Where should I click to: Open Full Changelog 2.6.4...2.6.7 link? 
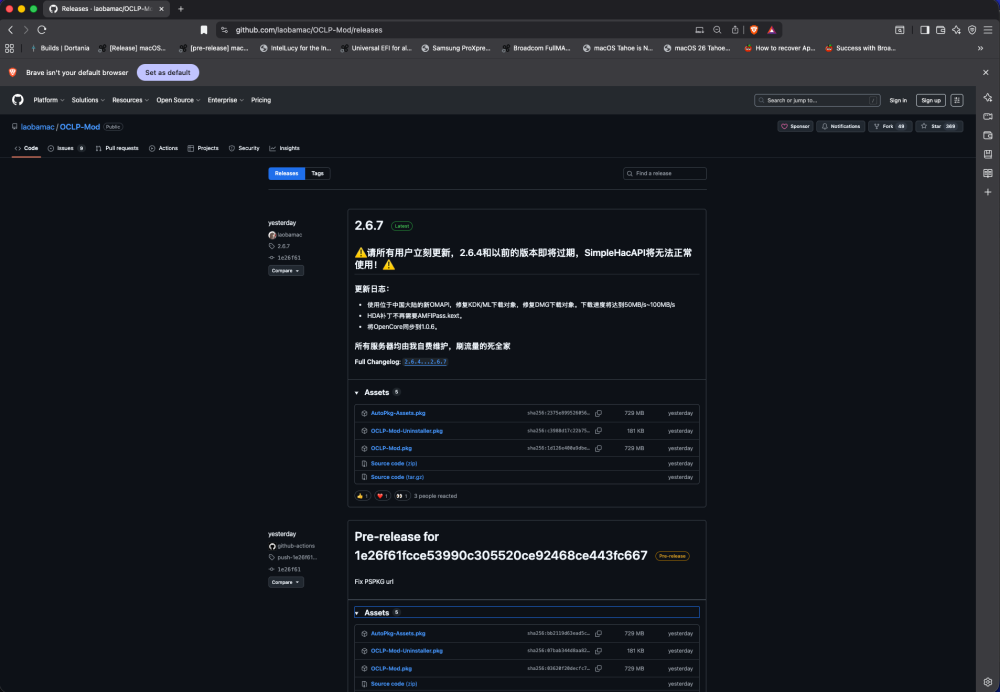425,362
